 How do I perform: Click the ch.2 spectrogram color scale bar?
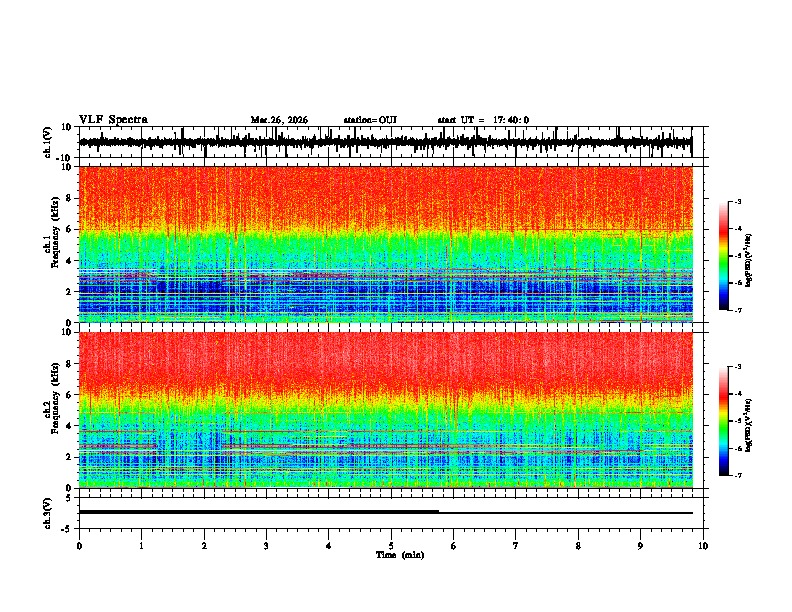(x=723, y=421)
